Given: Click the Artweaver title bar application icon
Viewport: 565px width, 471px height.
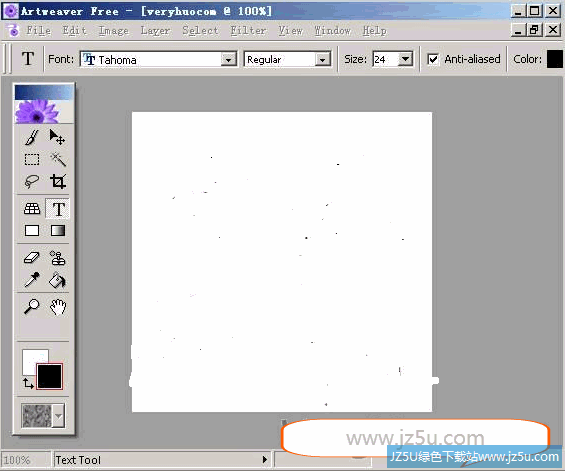Looking at the screenshot, I should point(10,11).
